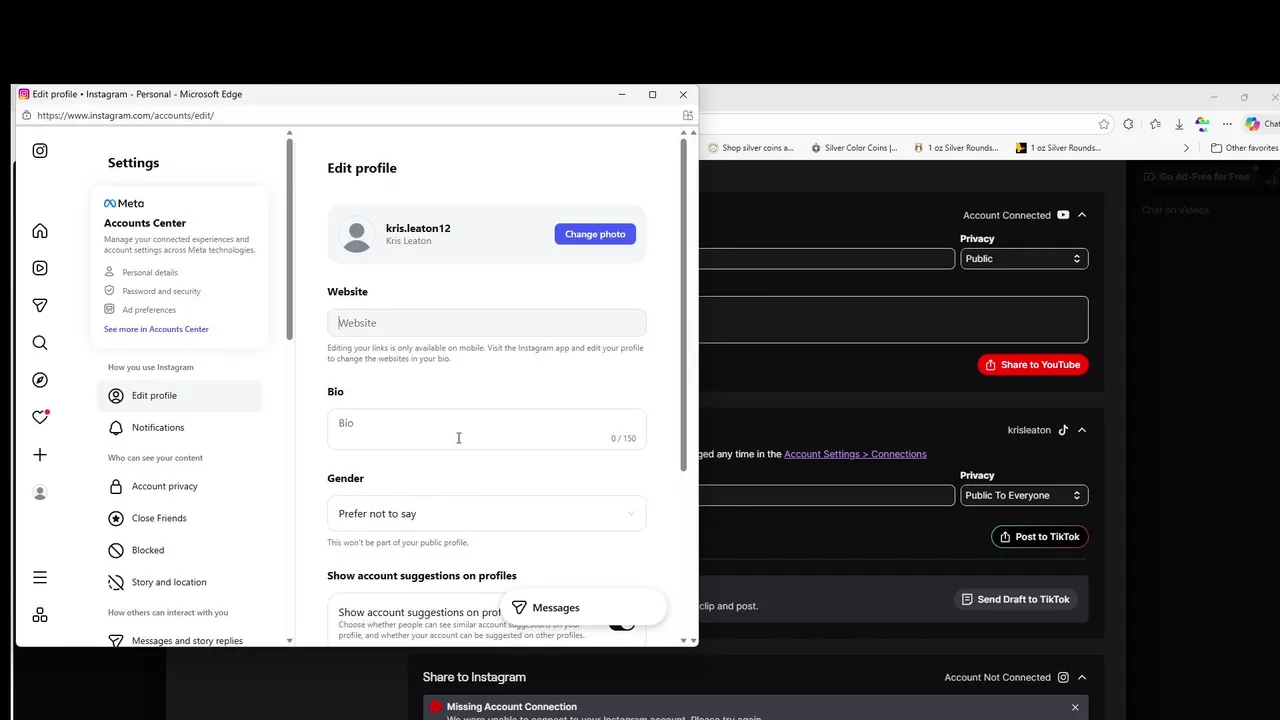1280x720 pixels.
Task: Open Also from Meta apps icon
Action: (40, 615)
